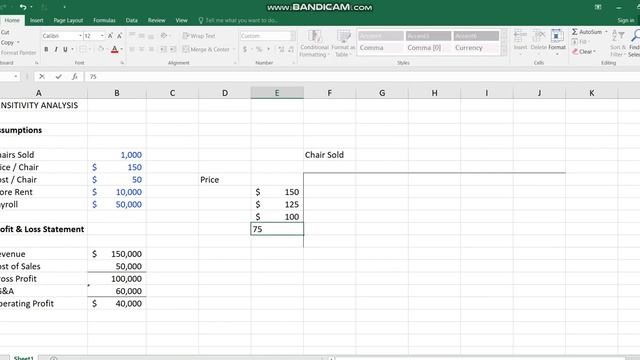Expand Font group dialog launcher
This screenshot has width=640, height=360.
[x=122, y=63]
